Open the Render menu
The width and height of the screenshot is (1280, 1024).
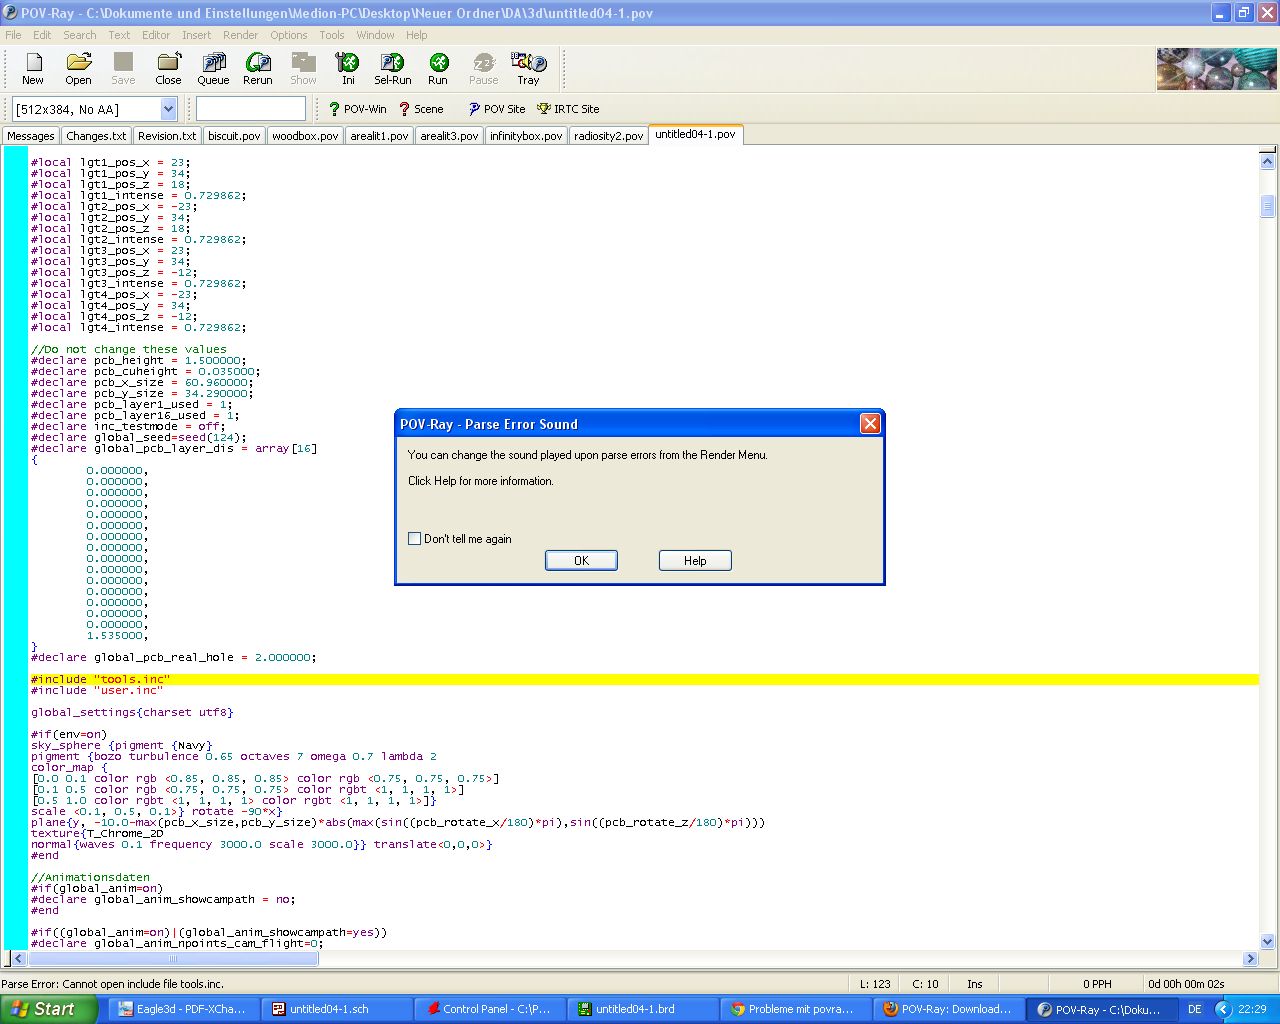240,35
